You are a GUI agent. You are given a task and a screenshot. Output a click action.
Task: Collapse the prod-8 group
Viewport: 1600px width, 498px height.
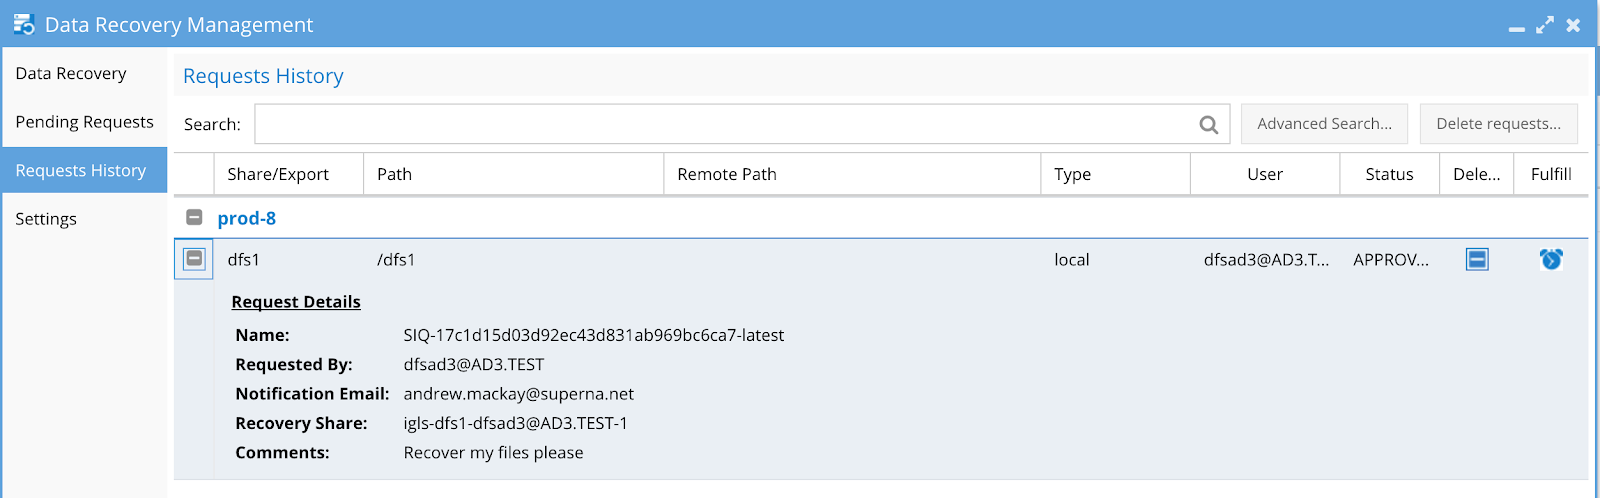[195, 217]
